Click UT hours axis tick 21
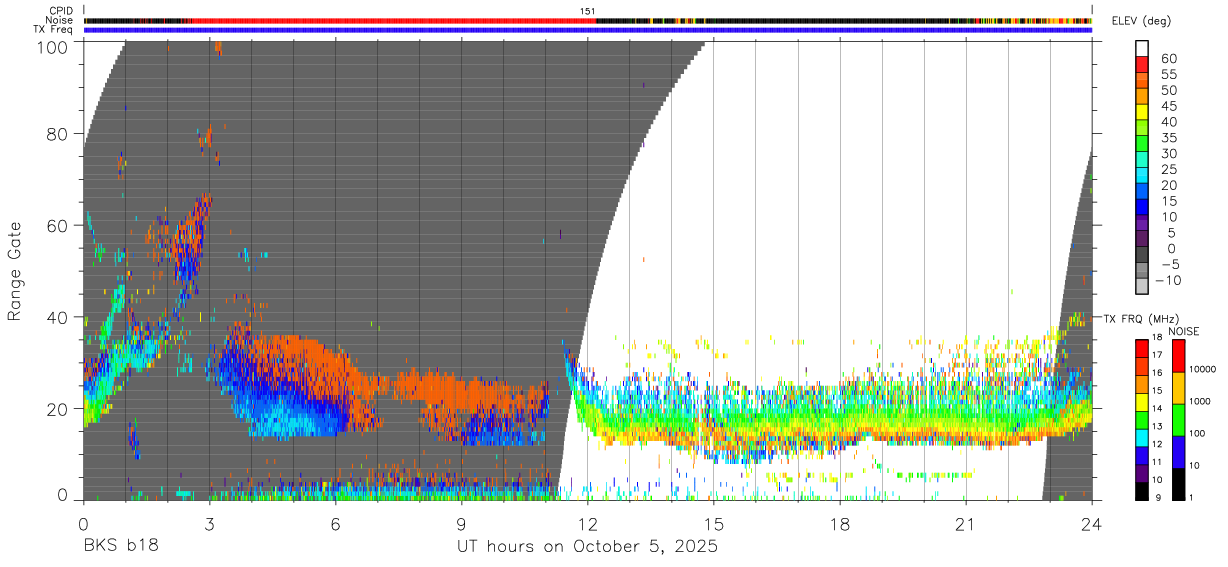The image size is (1228, 567). click(x=966, y=523)
